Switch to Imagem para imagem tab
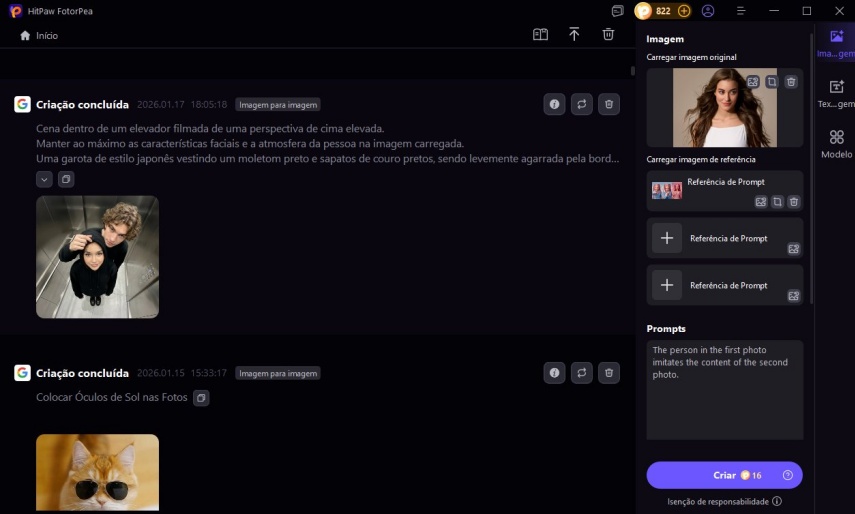The image size is (855, 514). (836, 44)
